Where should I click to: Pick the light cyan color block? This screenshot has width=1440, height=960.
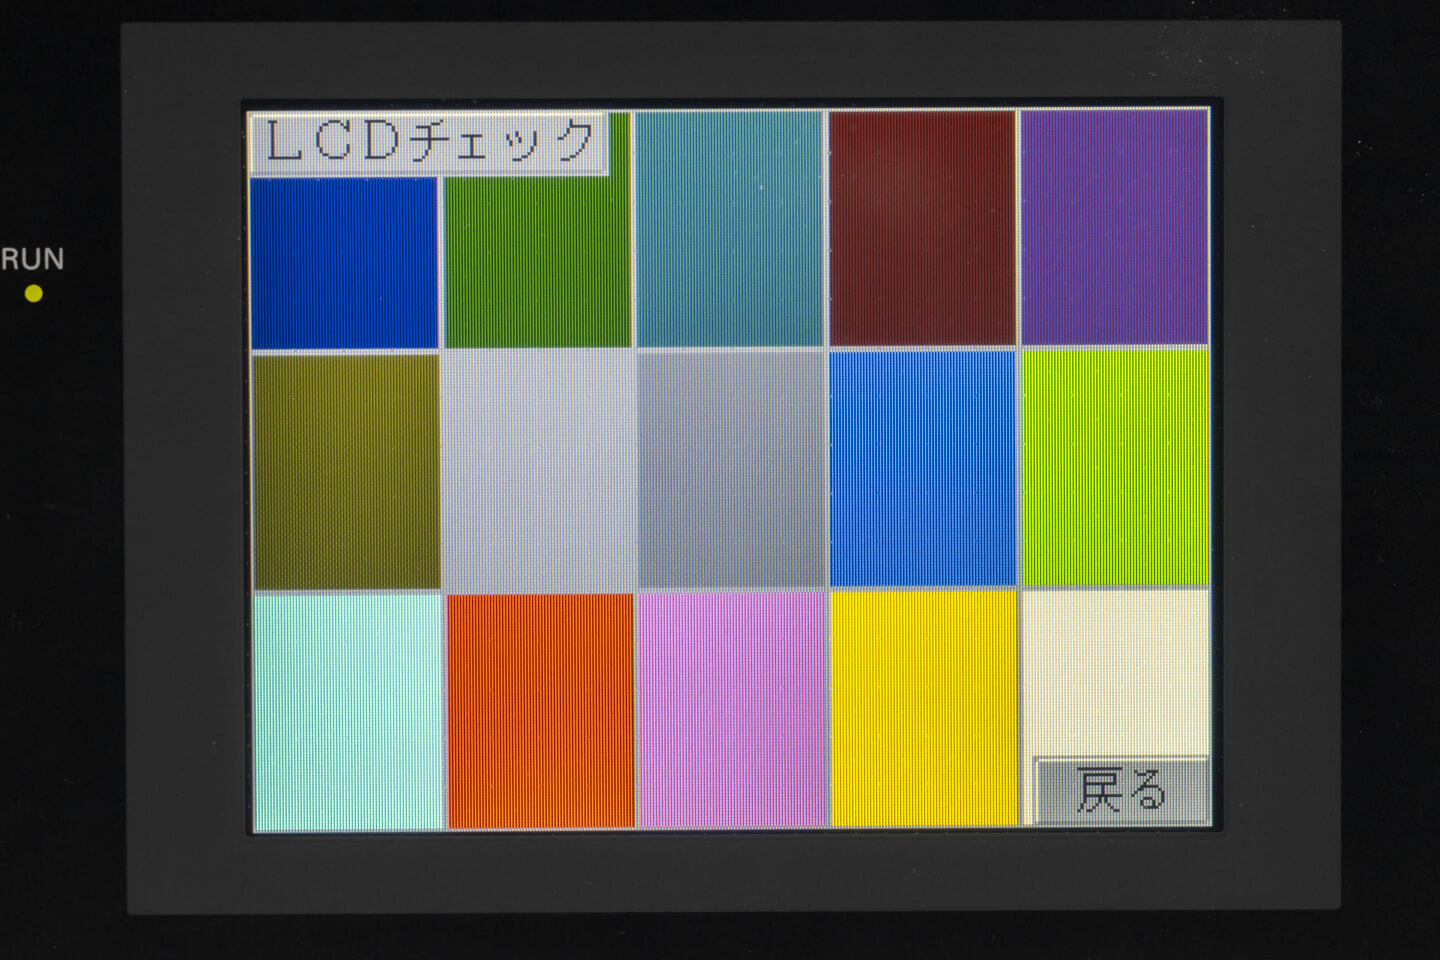pyautogui.click(x=348, y=712)
